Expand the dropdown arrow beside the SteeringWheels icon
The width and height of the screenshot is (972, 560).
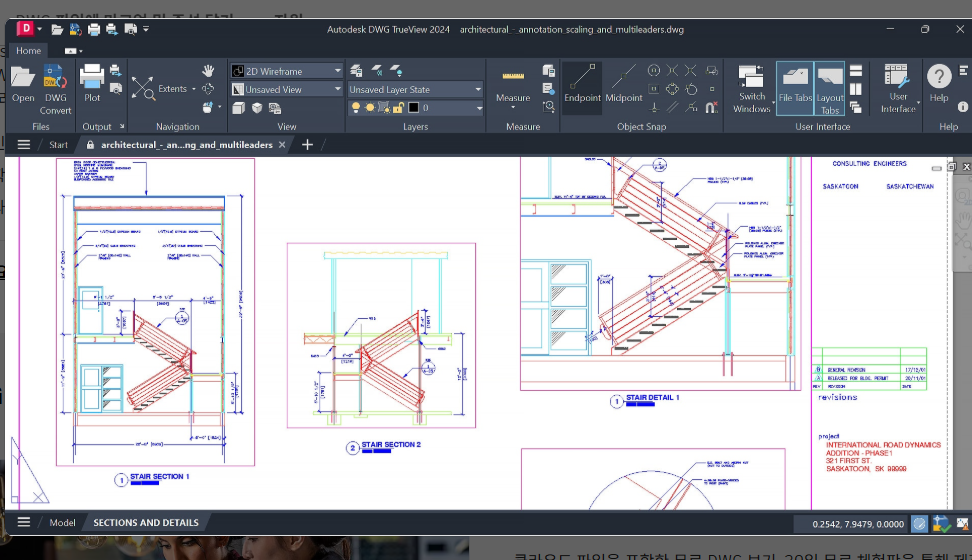(x=219, y=107)
